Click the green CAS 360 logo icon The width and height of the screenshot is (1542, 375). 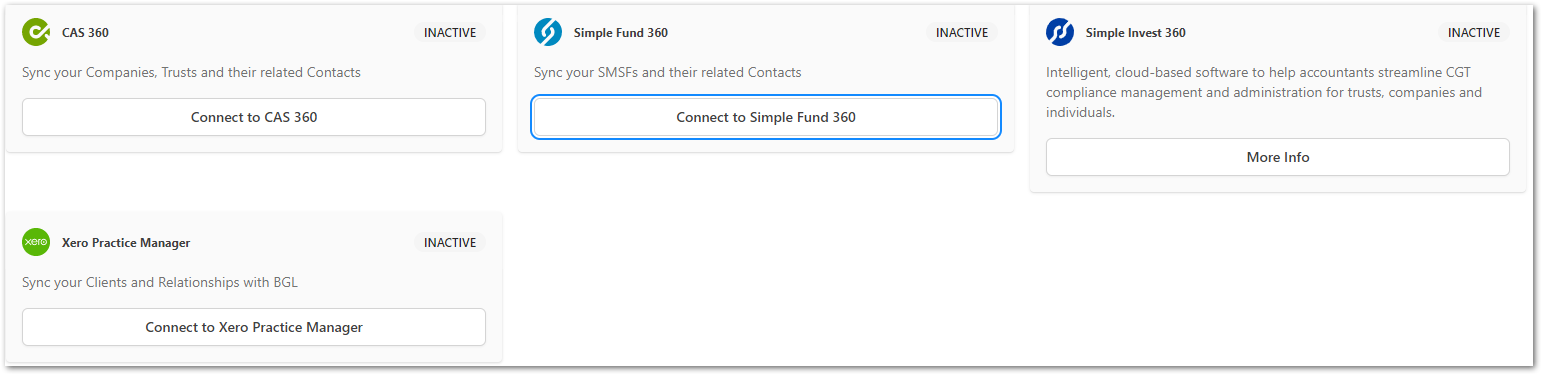click(x=36, y=32)
